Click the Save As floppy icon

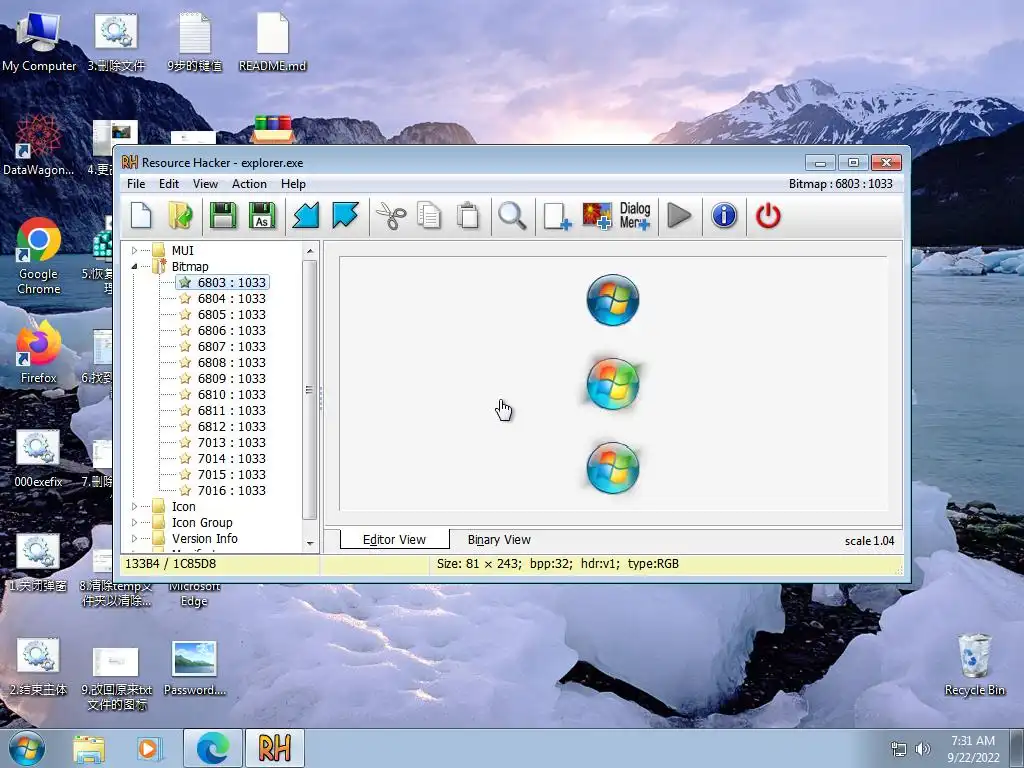point(263,216)
